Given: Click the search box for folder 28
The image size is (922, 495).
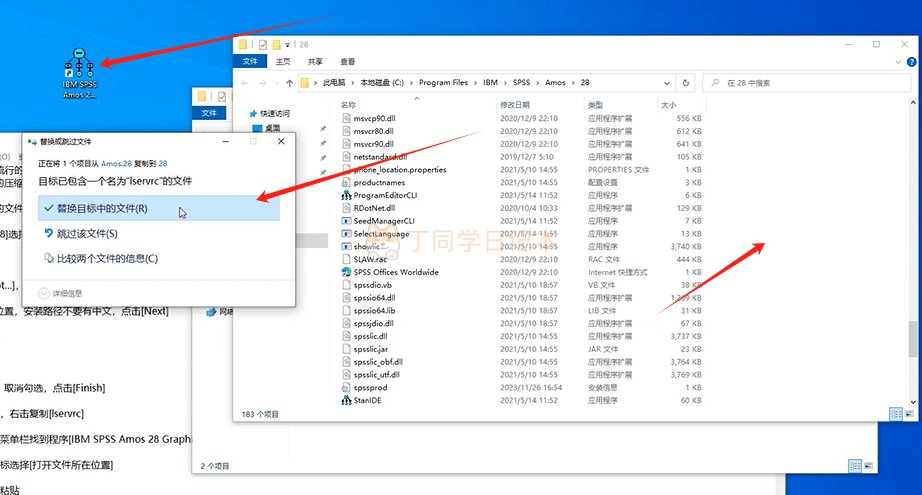Looking at the screenshot, I should [x=807, y=83].
